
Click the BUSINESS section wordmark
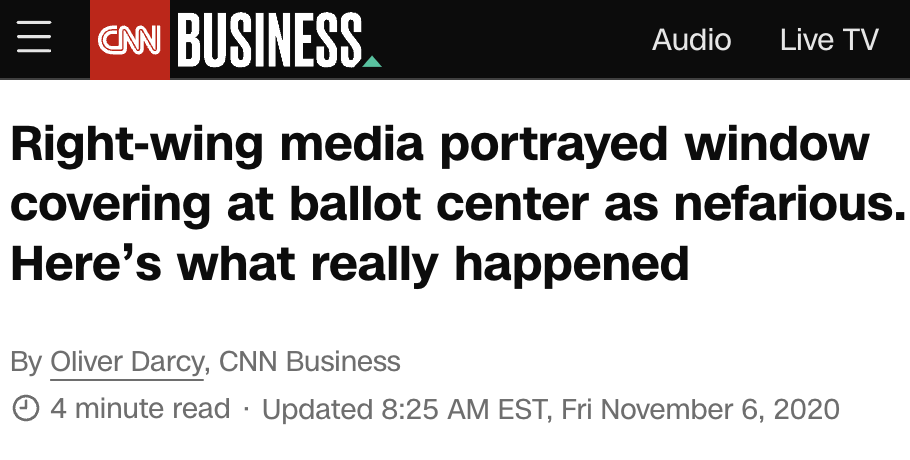point(269,40)
